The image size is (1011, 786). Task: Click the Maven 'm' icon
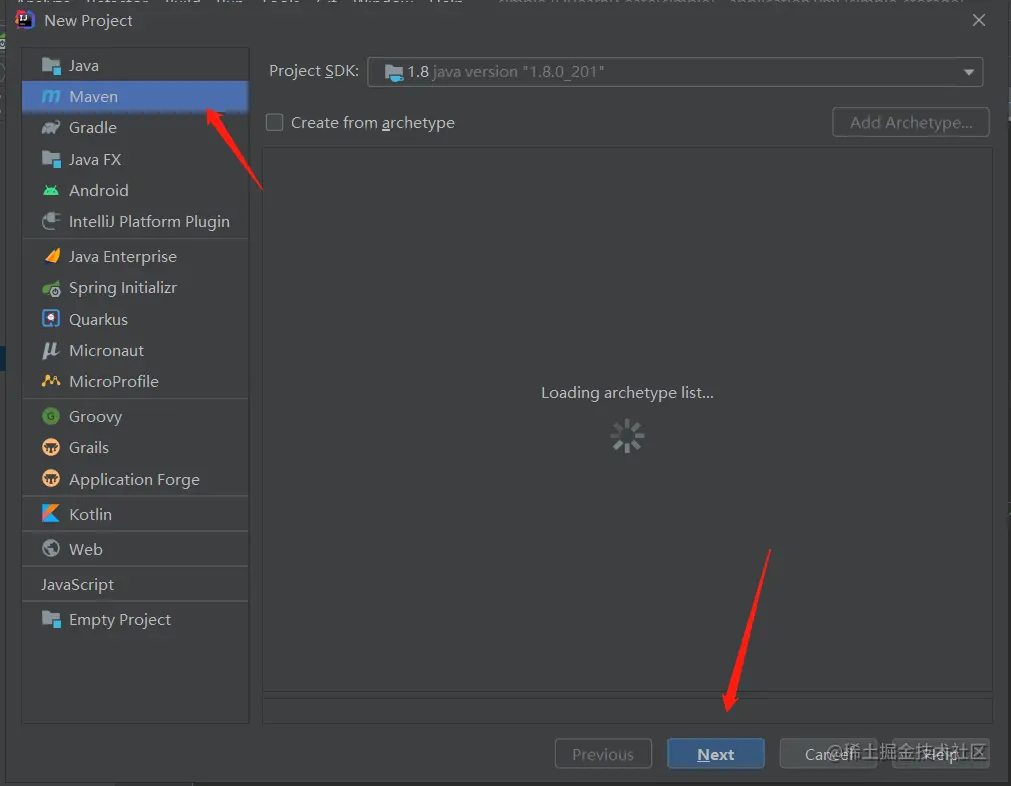51,97
